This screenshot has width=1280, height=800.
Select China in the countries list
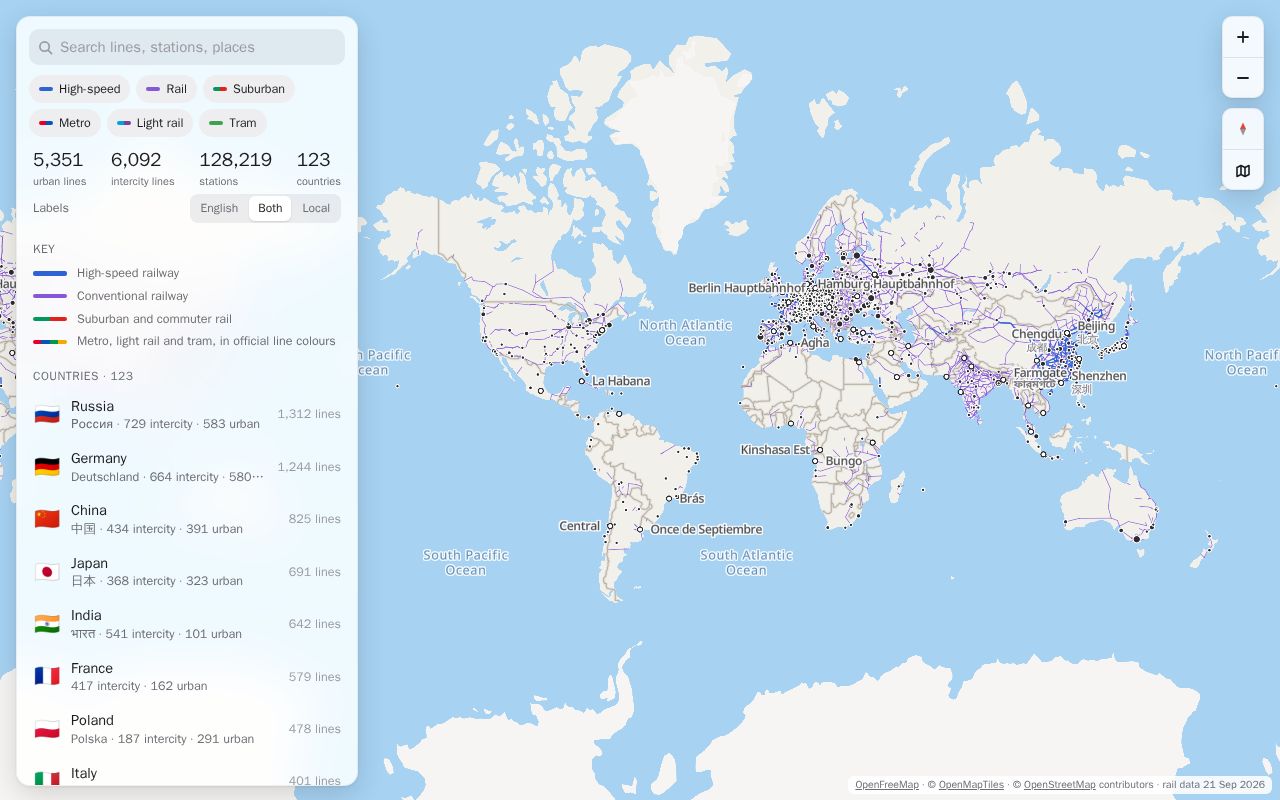(187, 519)
